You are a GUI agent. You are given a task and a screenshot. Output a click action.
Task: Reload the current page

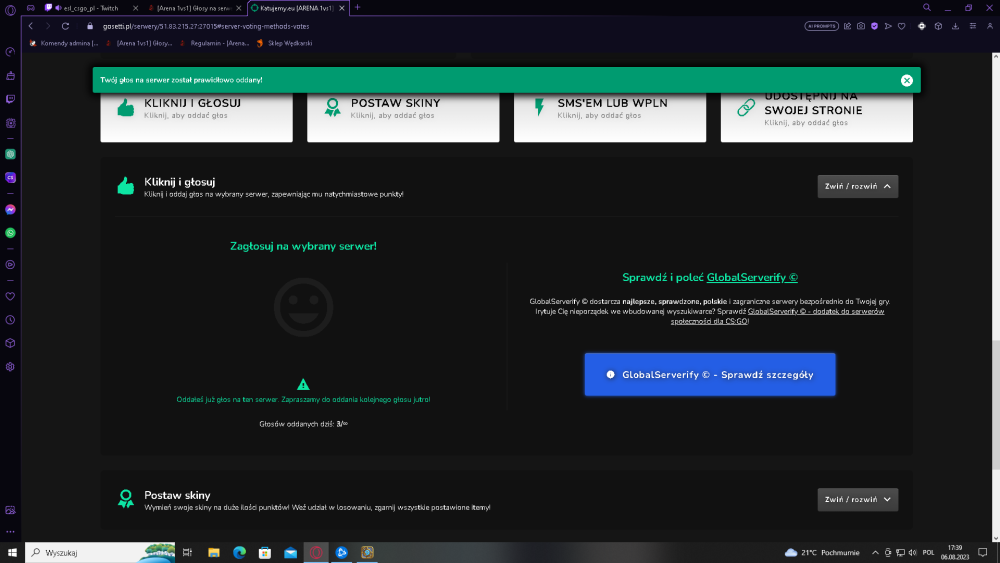point(65,26)
